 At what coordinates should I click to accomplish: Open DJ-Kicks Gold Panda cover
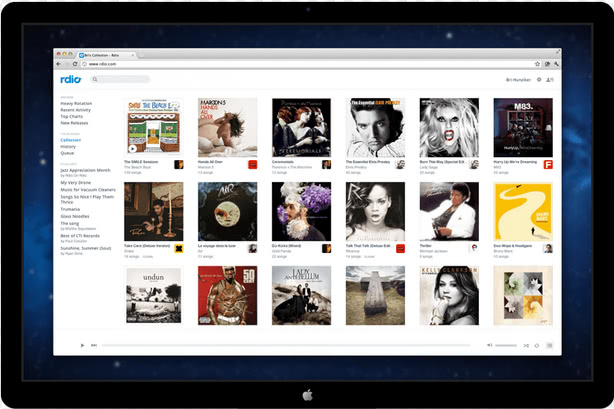click(x=302, y=211)
